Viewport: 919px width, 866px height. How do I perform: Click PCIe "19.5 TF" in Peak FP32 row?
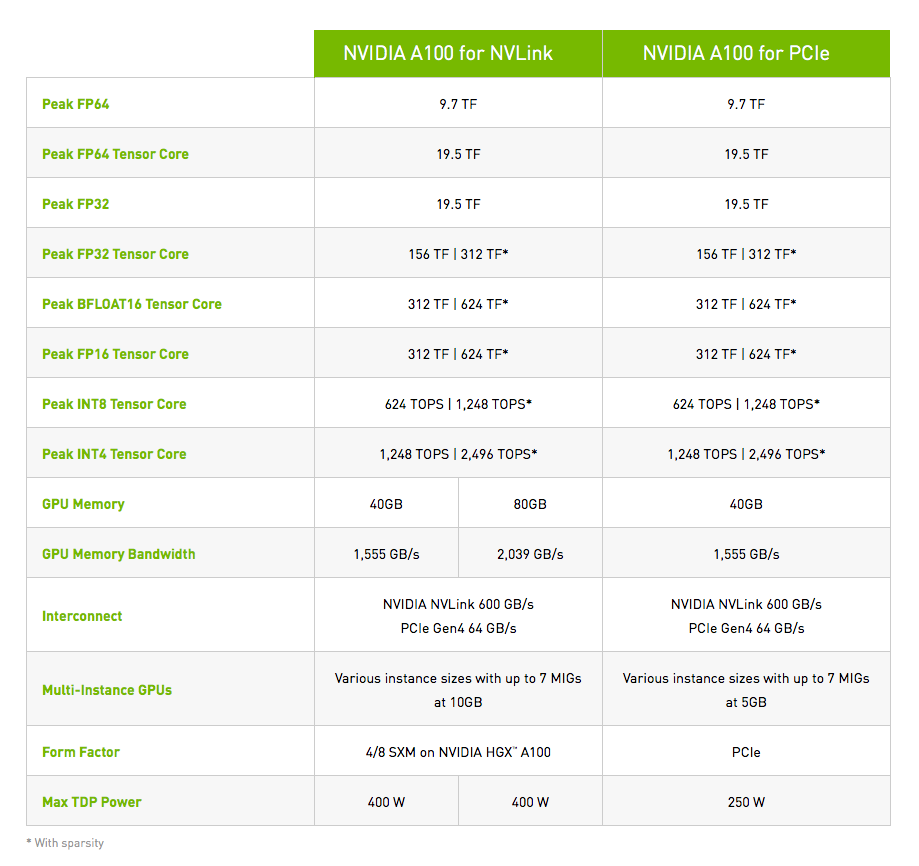pyautogui.click(x=746, y=204)
